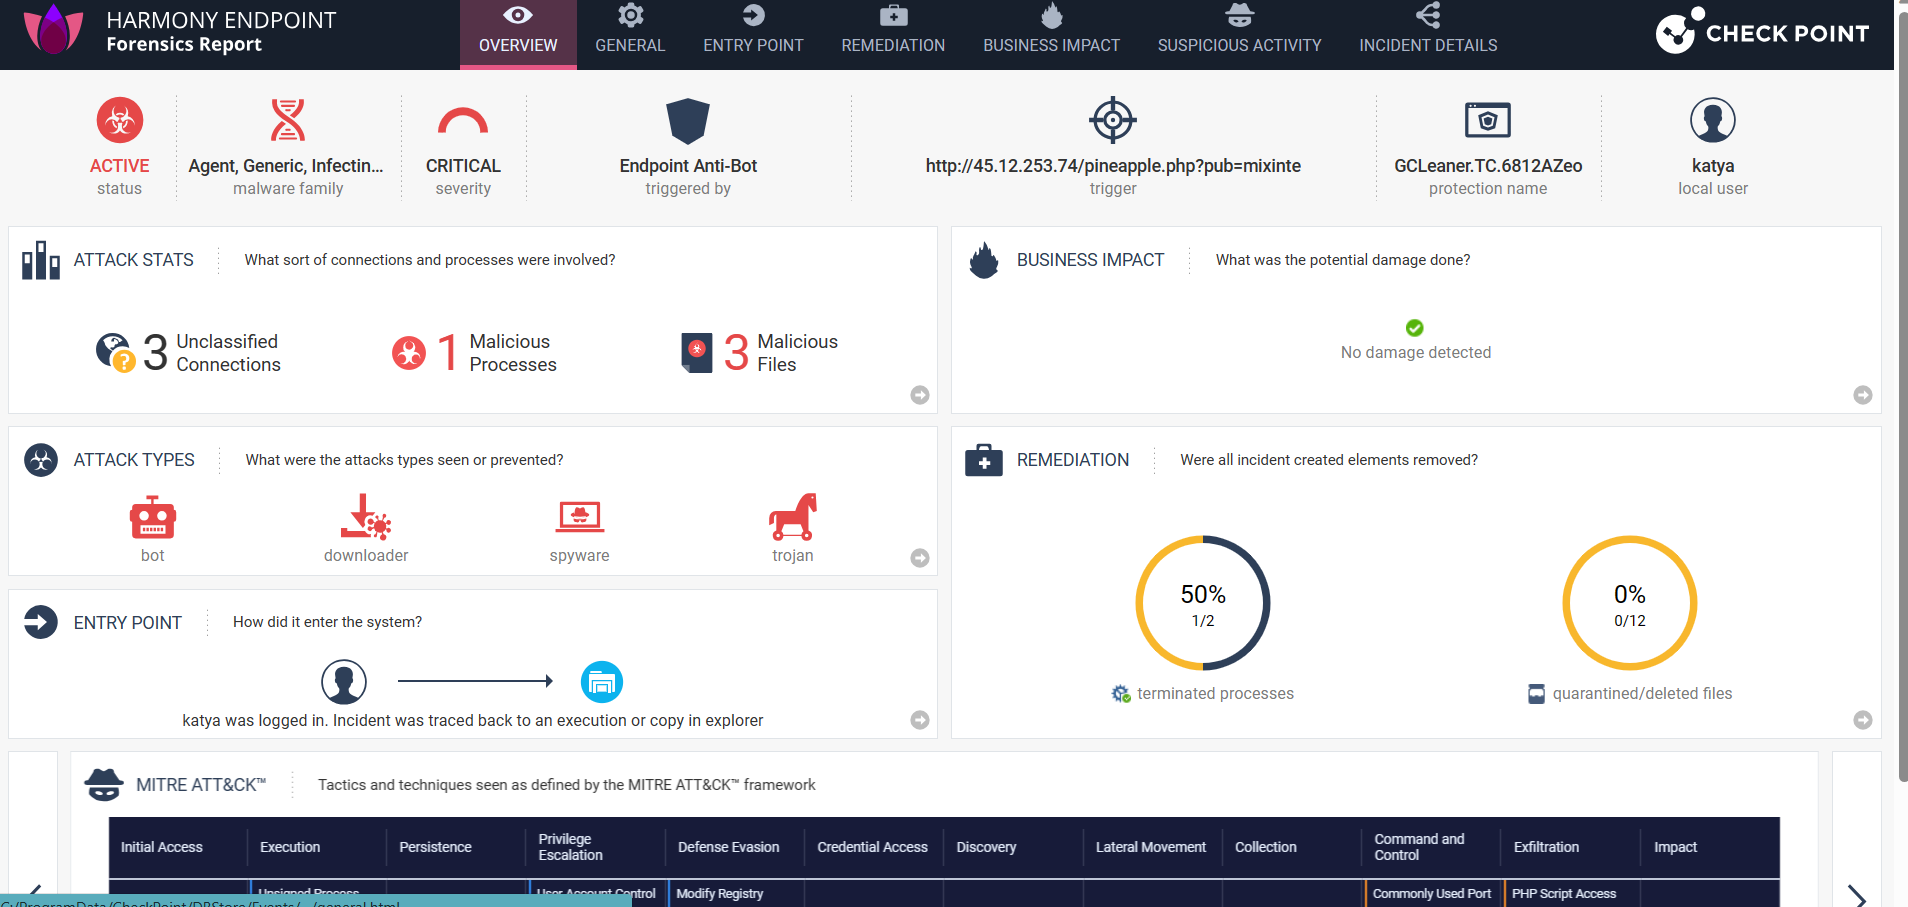Screen dimensions: 1908x907
Task: Click the 50% terminated processes progress ring
Action: [x=1203, y=603]
